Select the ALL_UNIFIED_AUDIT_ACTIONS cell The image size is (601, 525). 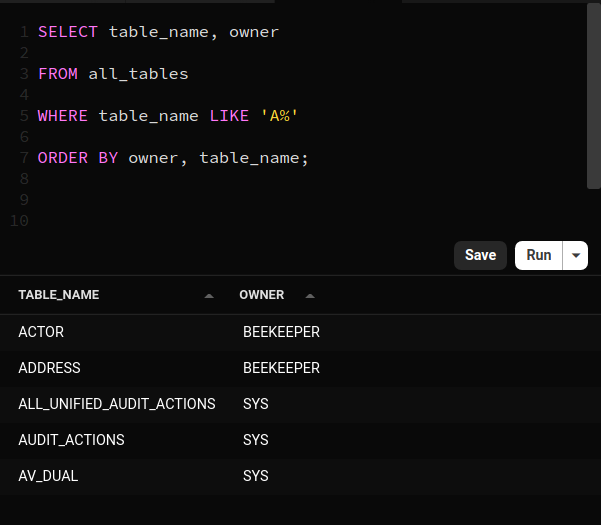click(x=117, y=404)
